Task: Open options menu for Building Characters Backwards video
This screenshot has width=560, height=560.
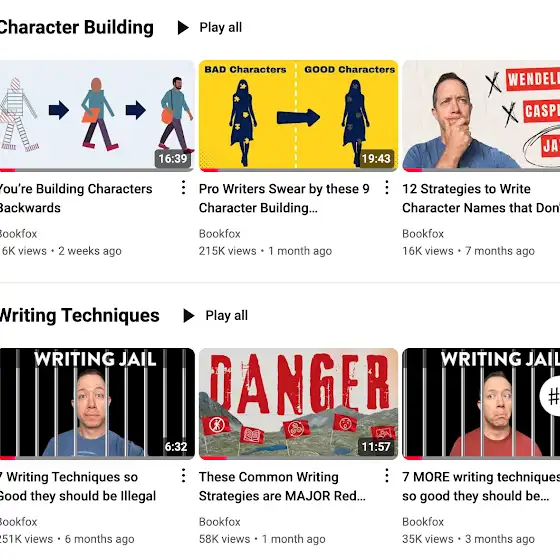Action: coord(183,188)
